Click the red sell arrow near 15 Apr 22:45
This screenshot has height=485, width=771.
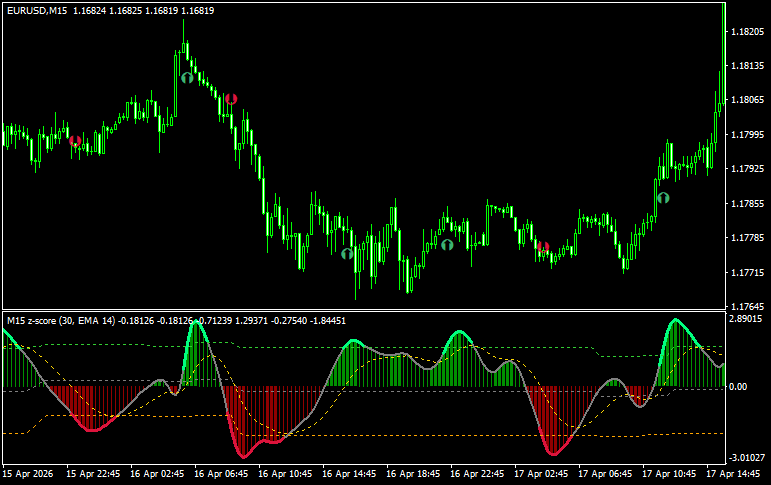click(75, 141)
